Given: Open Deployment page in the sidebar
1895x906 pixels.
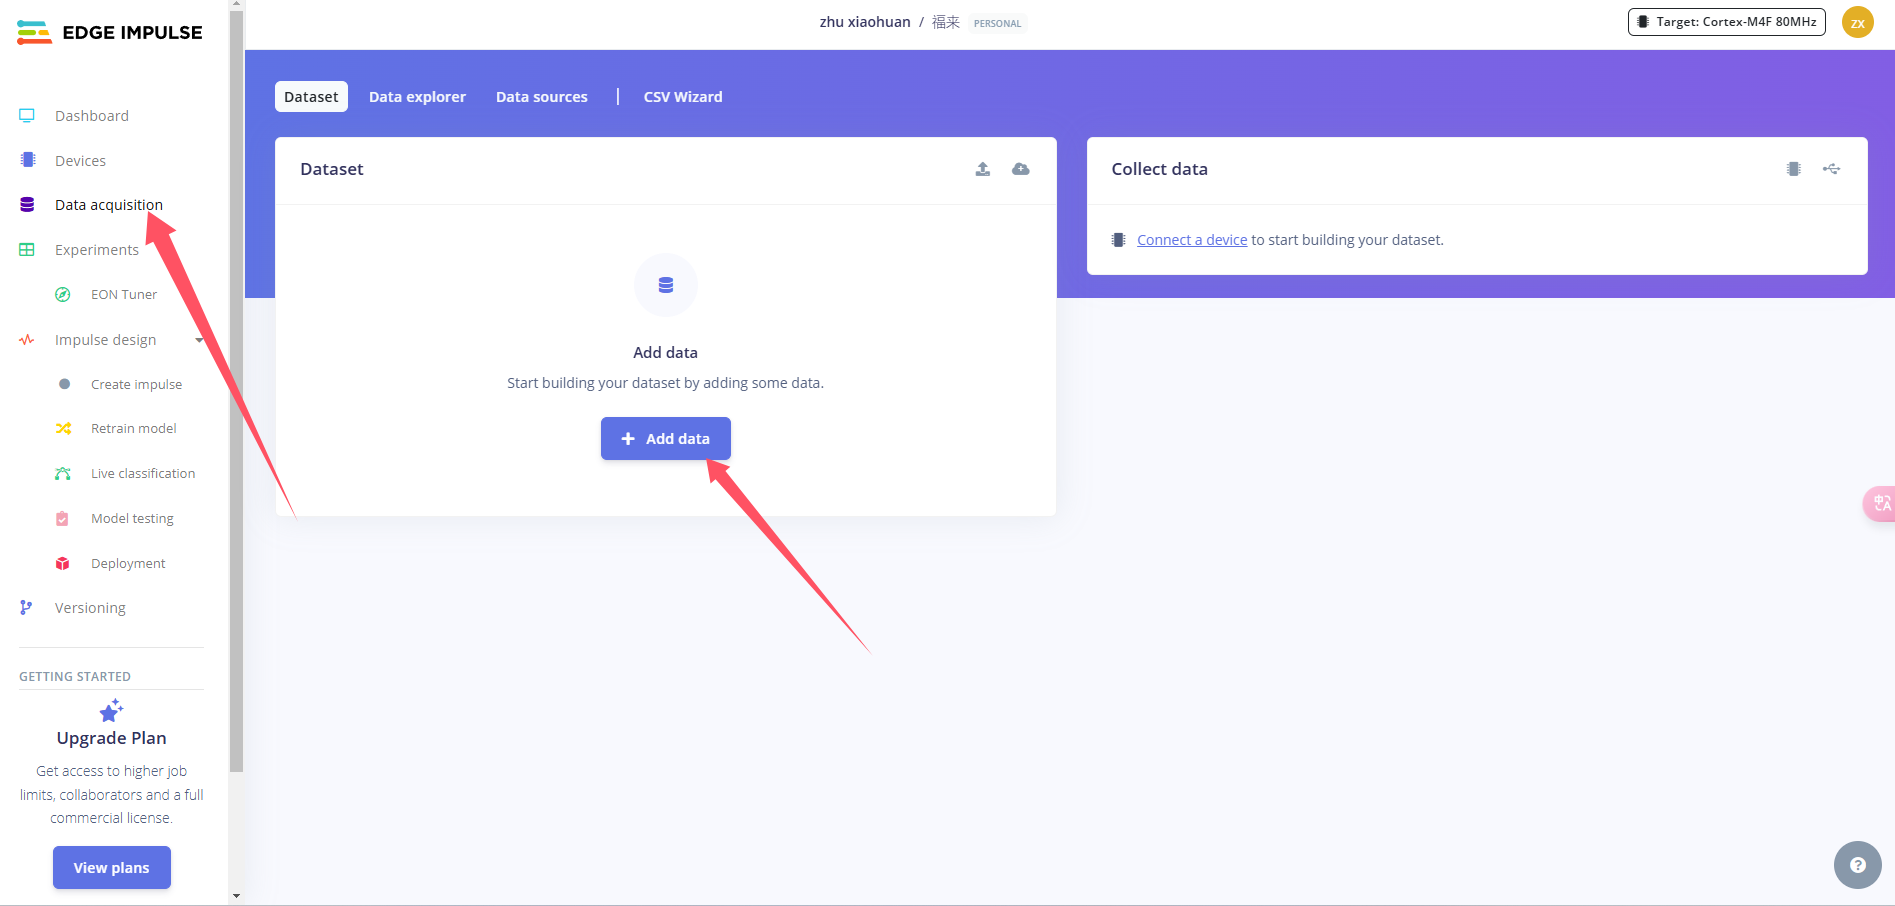Looking at the screenshot, I should click(128, 563).
